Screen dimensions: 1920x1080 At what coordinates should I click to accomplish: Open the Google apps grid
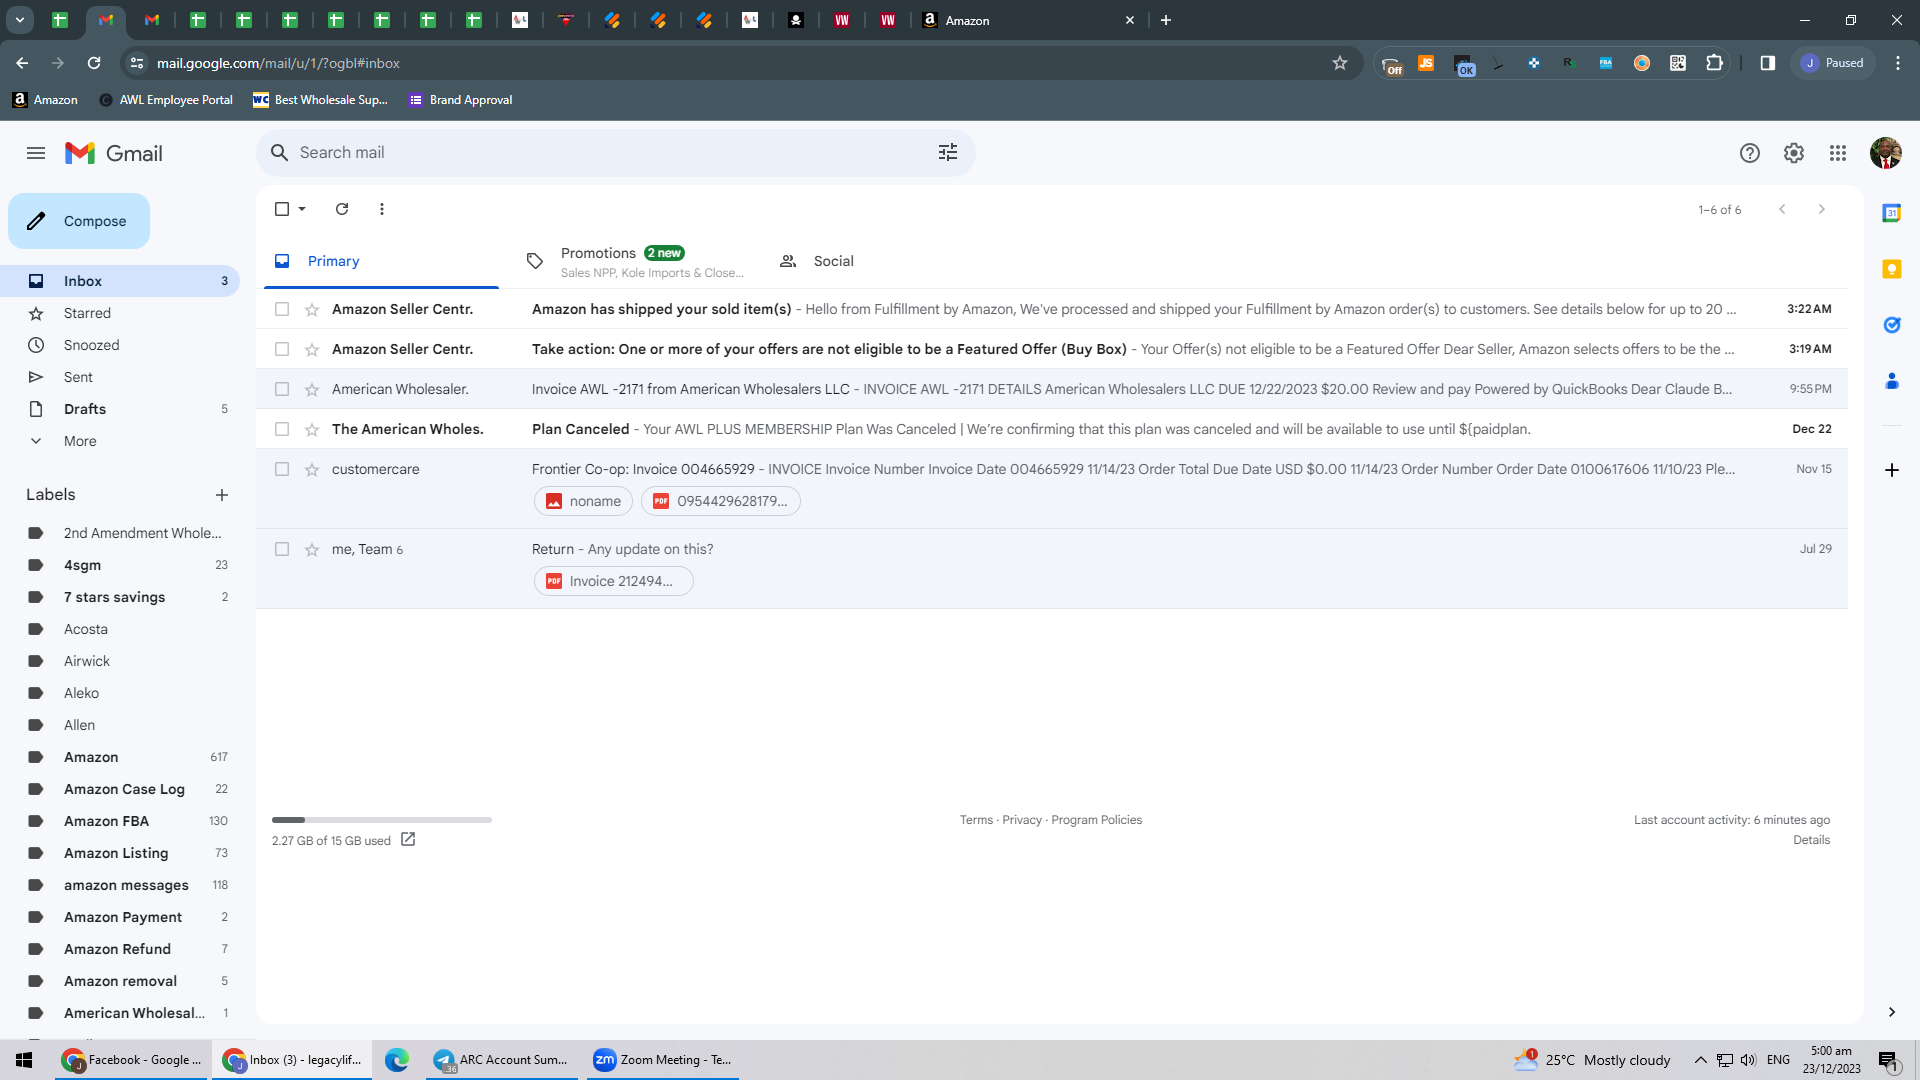pyautogui.click(x=1838, y=153)
